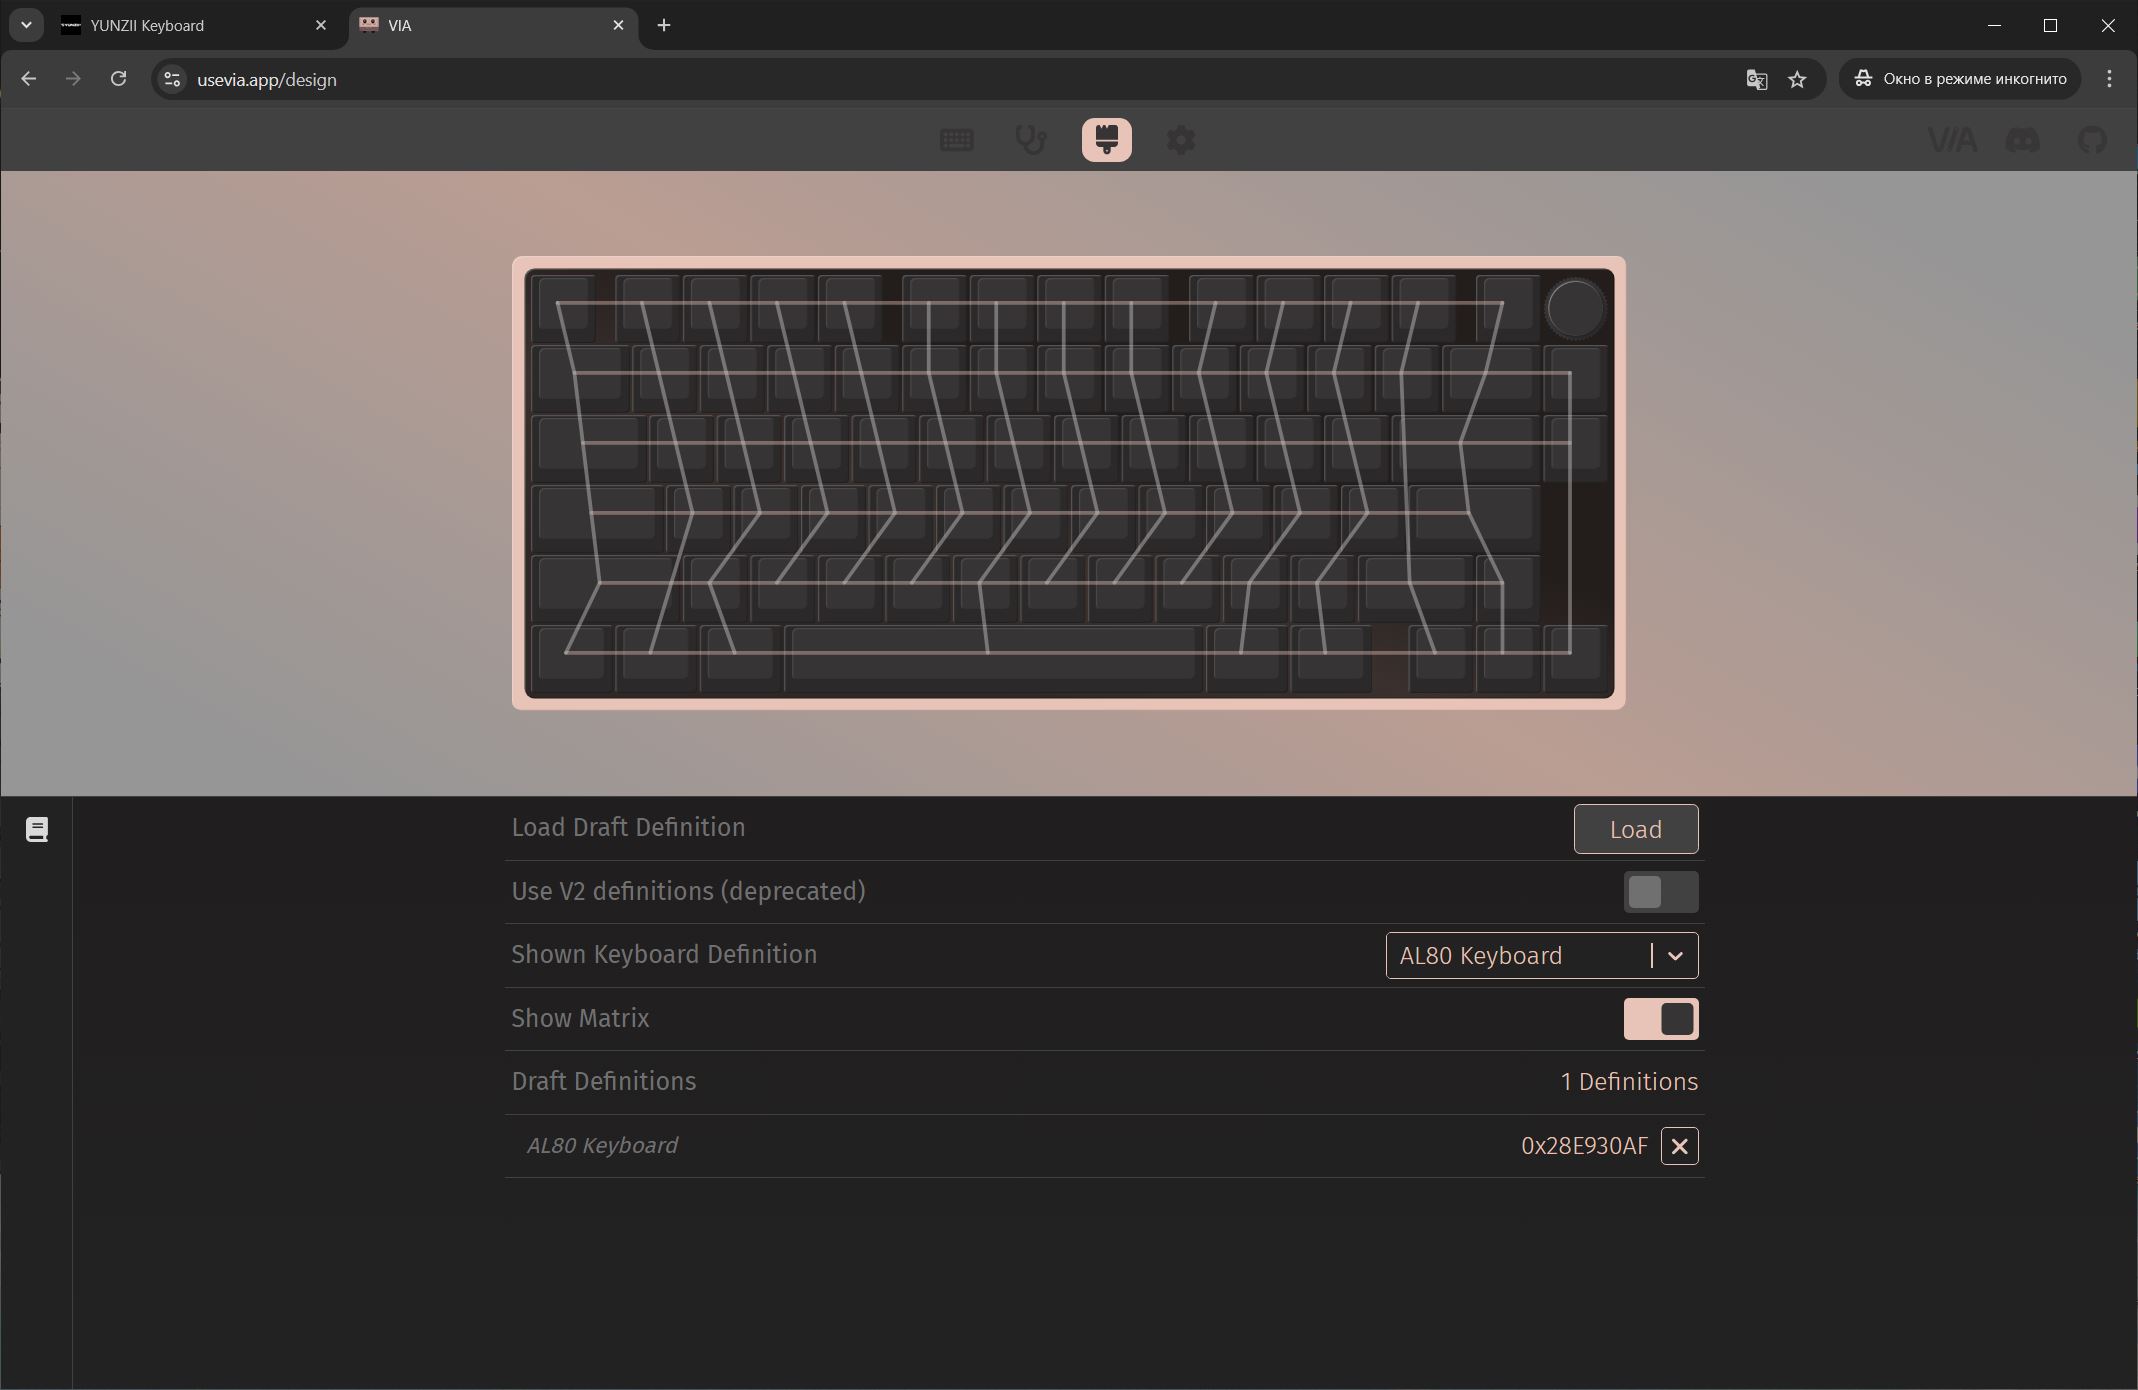Select the Design brush tab icon
The height and width of the screenshot is (1390, 2138).
click(1106, 140)
